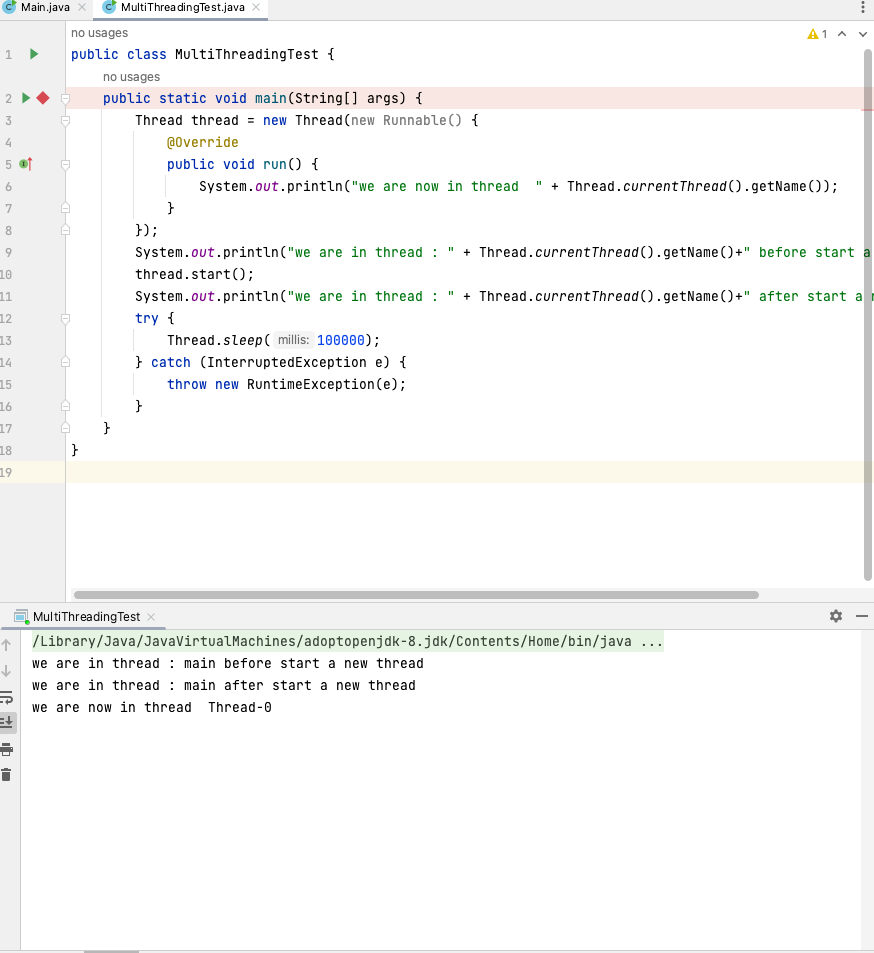This screenshot has height=953, width=874.
Task: Click console line 'main before start a new thread'
Action: tap(228, 663)
